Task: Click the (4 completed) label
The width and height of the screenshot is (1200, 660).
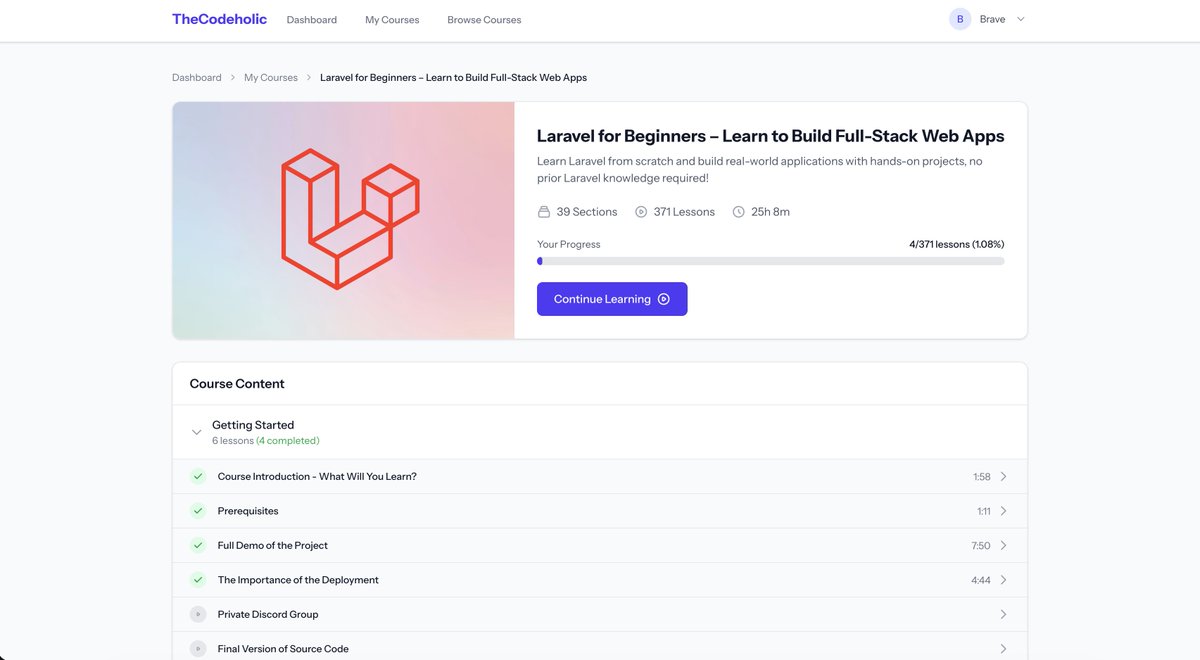Action: [x=288, y=441]
